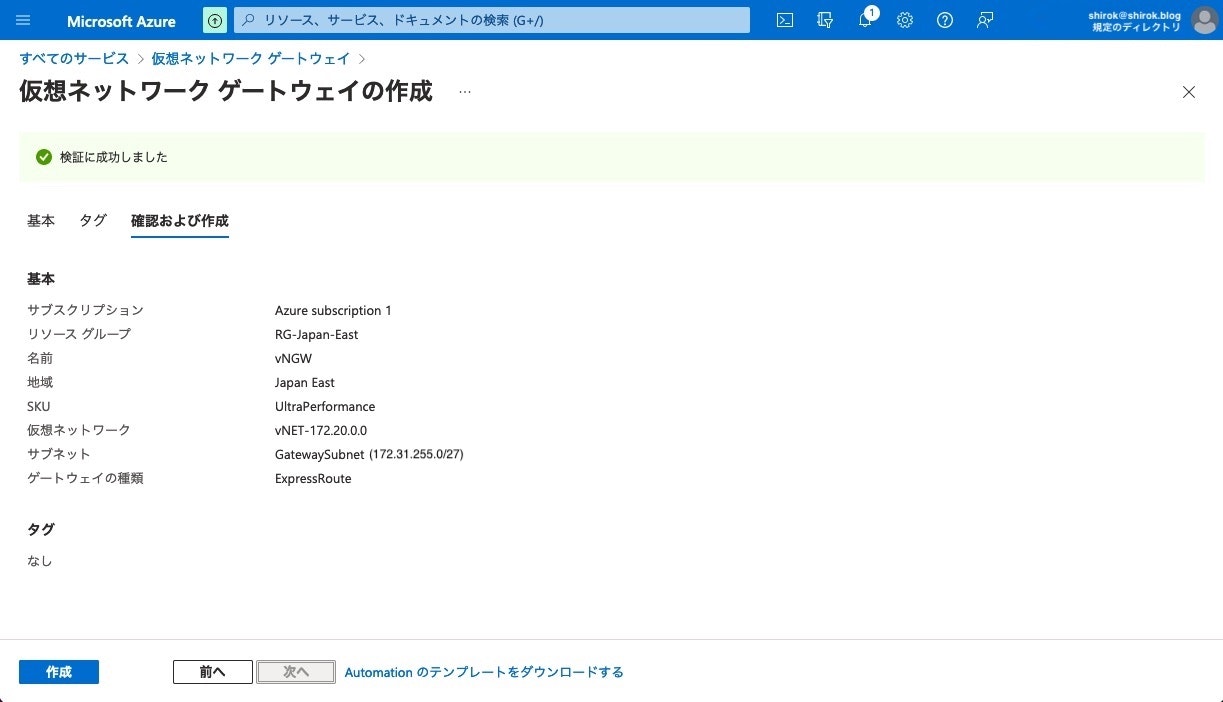Select the SKU value UltraPerformance
The image size is (1223, 702).
(325, 406)
